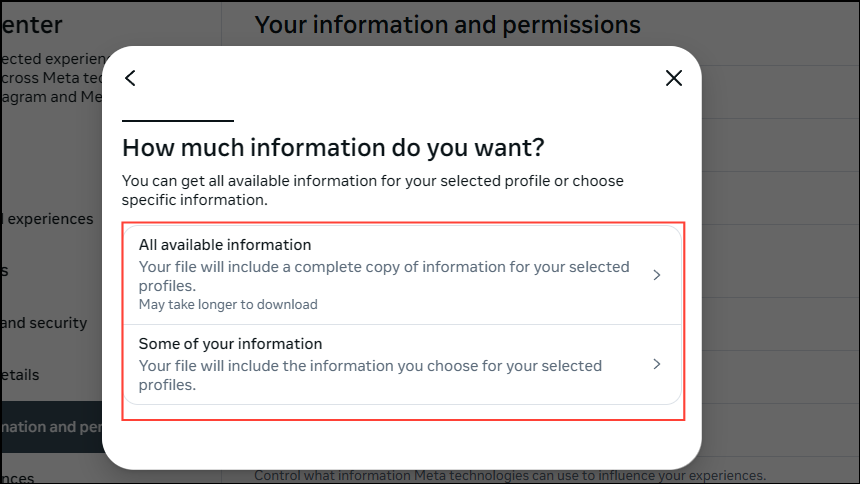Viewport: 860px width, 484px height.
Task: Click the "How much information do you want?" heading
Action: (333, 149)
